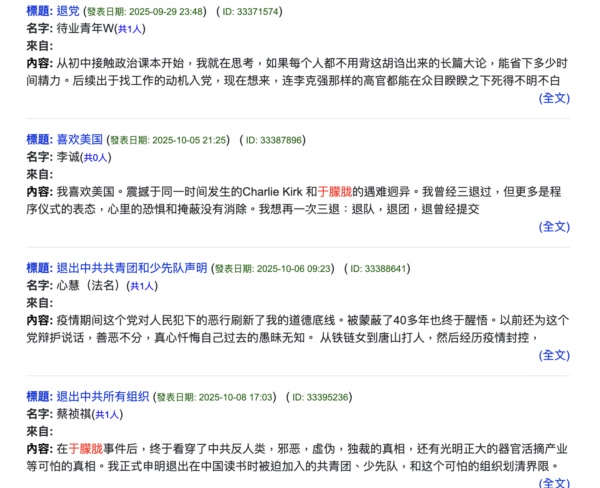This screenshot has height=488, width=600.
Task: Open "退出中共共青团和少先队声明" title link
Action: 131,269
